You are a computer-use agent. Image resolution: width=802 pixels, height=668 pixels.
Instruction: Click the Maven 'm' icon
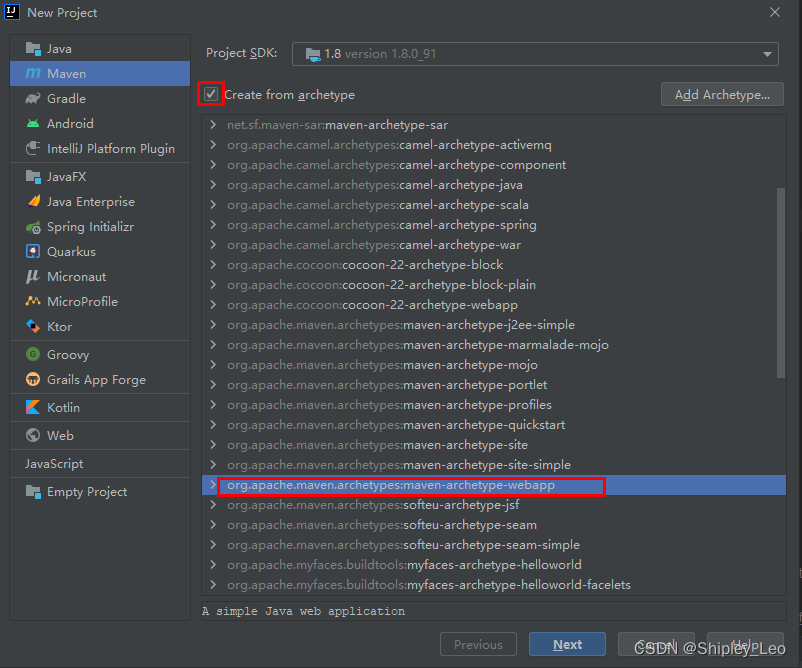[x=33, y=74]
